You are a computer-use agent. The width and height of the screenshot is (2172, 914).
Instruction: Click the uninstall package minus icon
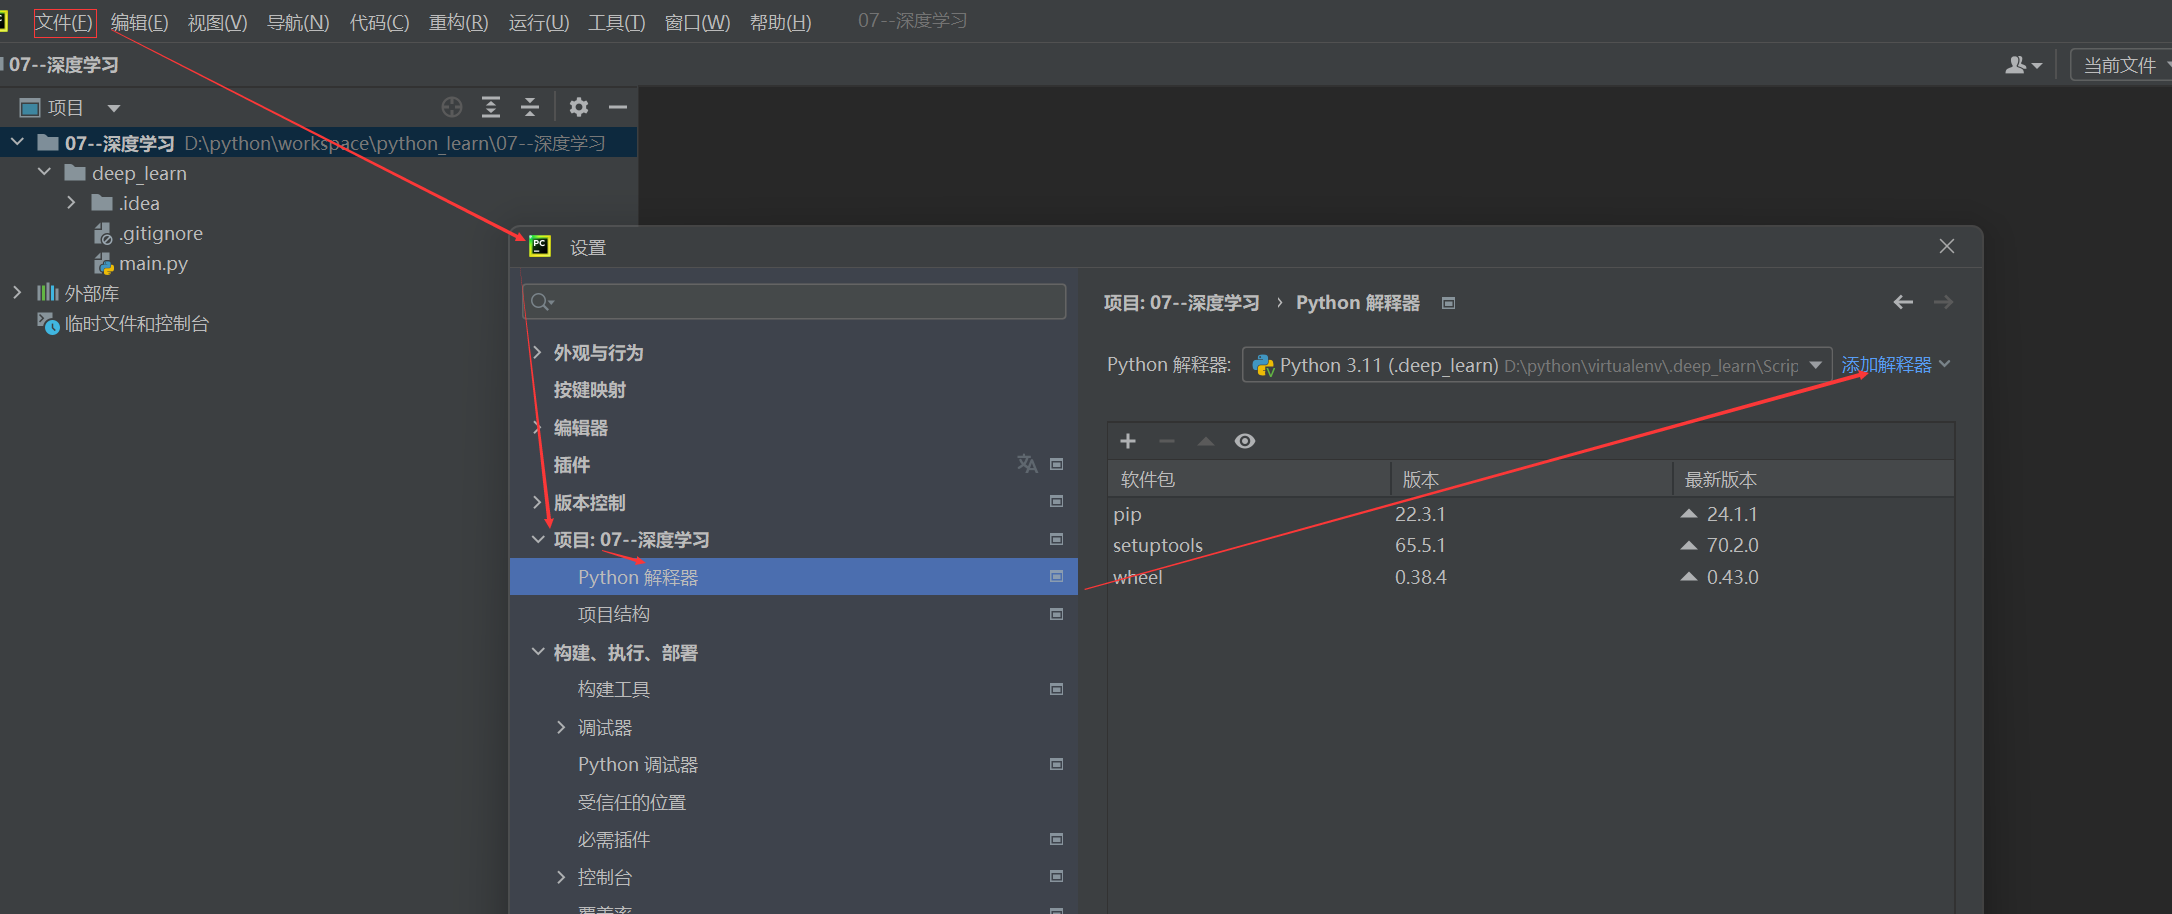pos(1167,441)
